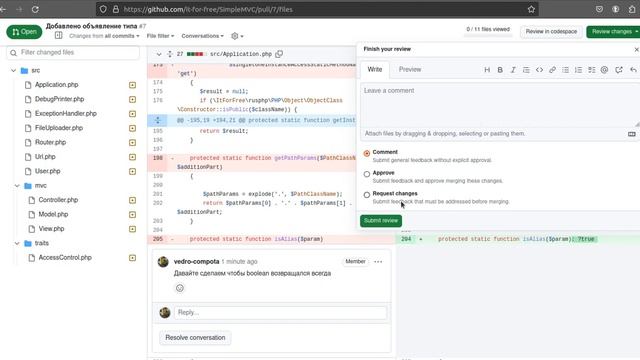This screenshot has width=640, height=360.
Task: Open the Conversations dropdown
Action: coord(202,36)
